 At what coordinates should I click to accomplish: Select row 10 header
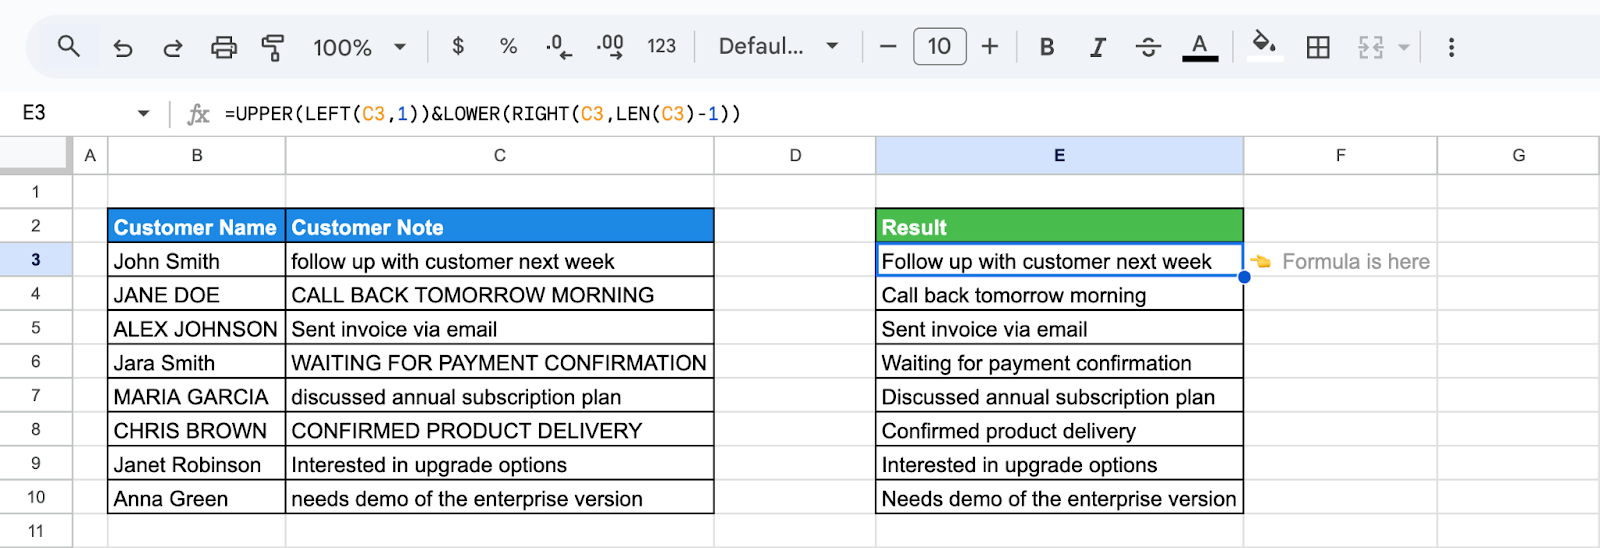pos(36,498)
